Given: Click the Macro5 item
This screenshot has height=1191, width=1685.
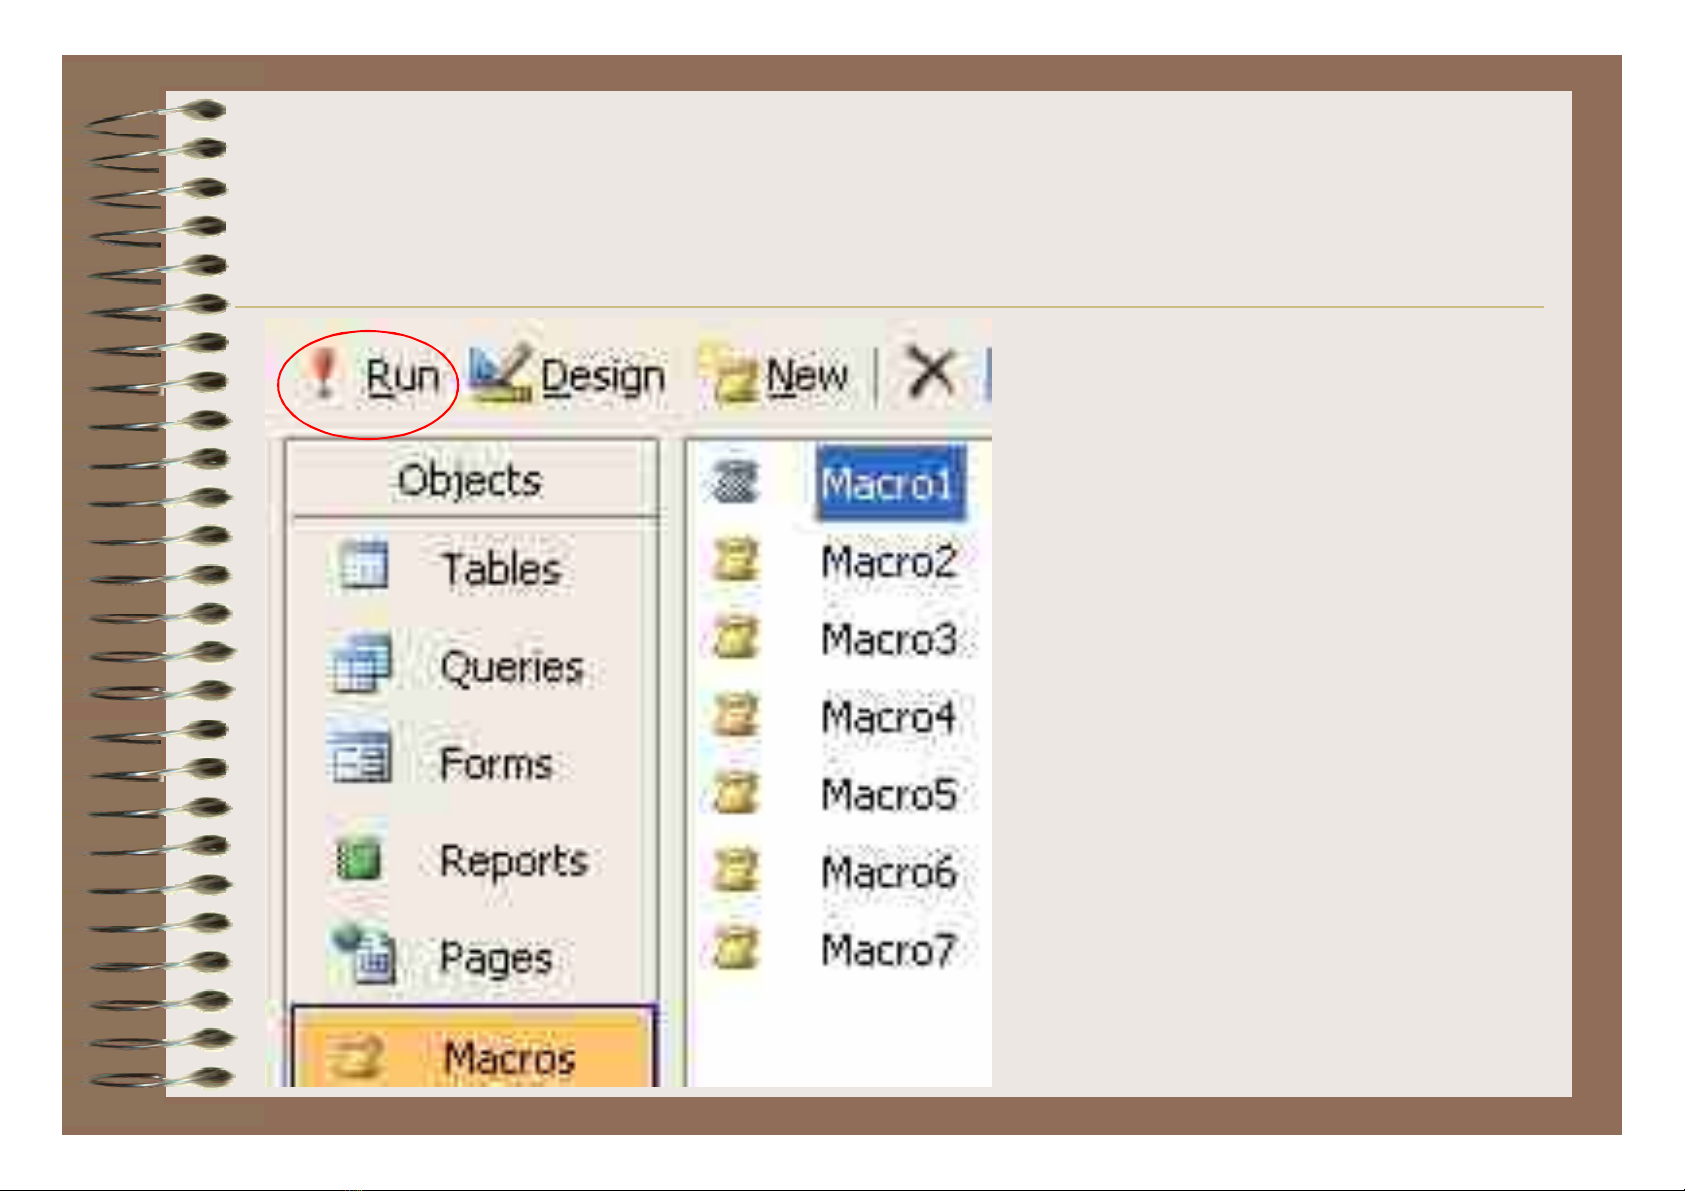Looking at the screenshot, I should (x=888, y=795).
